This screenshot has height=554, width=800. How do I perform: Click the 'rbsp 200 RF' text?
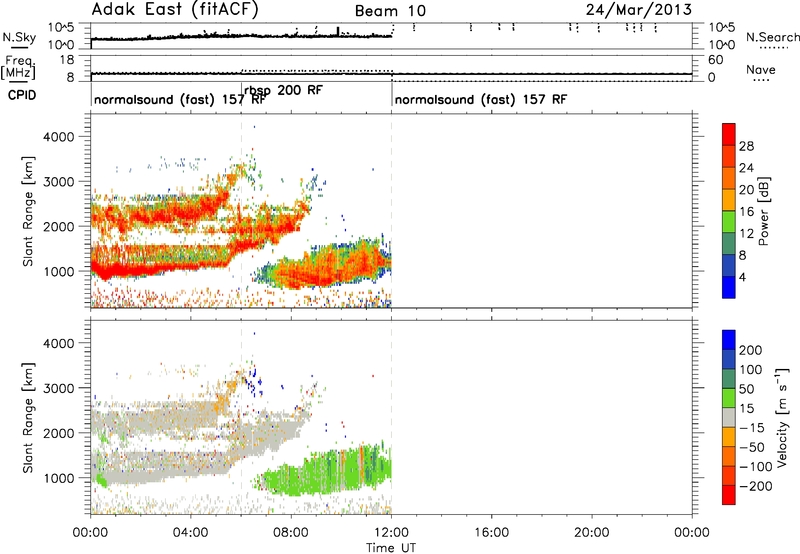pos(284,90)
